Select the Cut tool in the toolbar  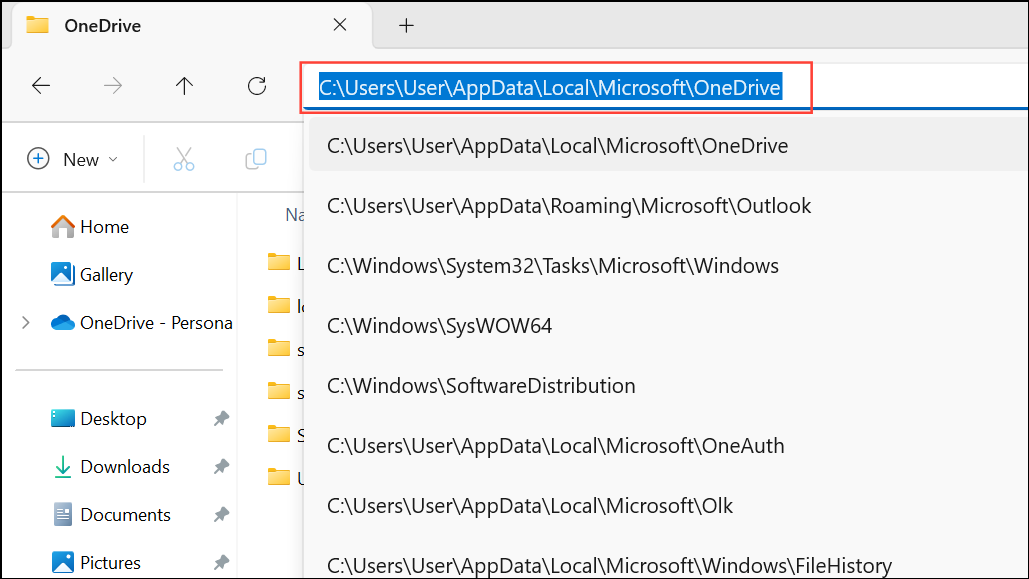pyautogui.click(x=184, y=158)
